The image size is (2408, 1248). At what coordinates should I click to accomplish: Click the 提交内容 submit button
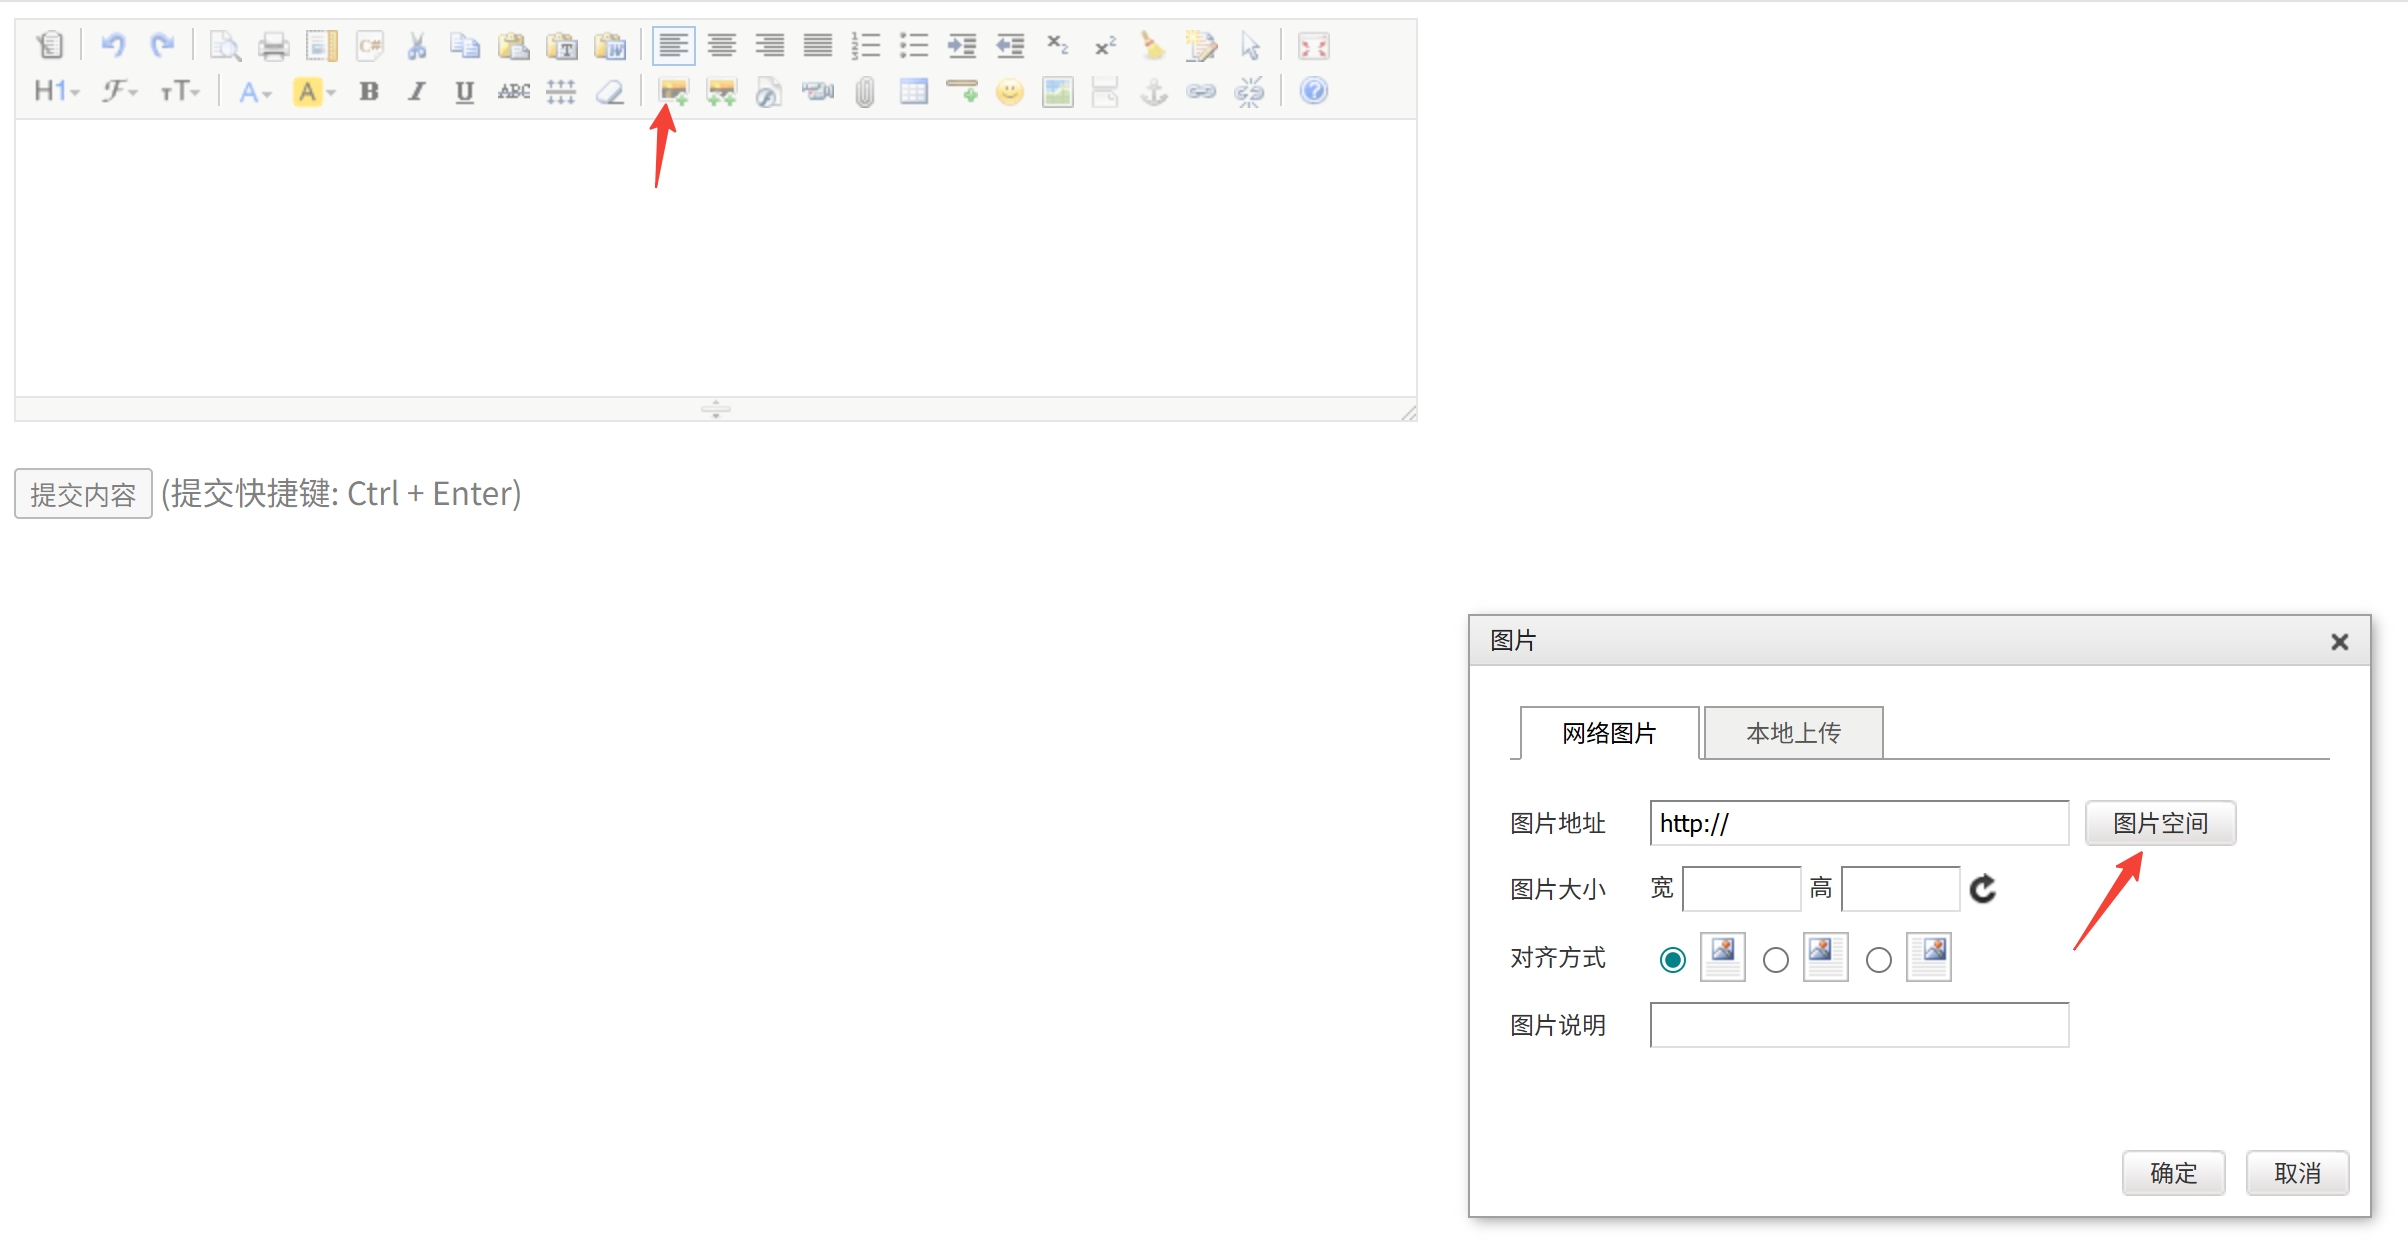pyautogui.click(x=83, y=494)
